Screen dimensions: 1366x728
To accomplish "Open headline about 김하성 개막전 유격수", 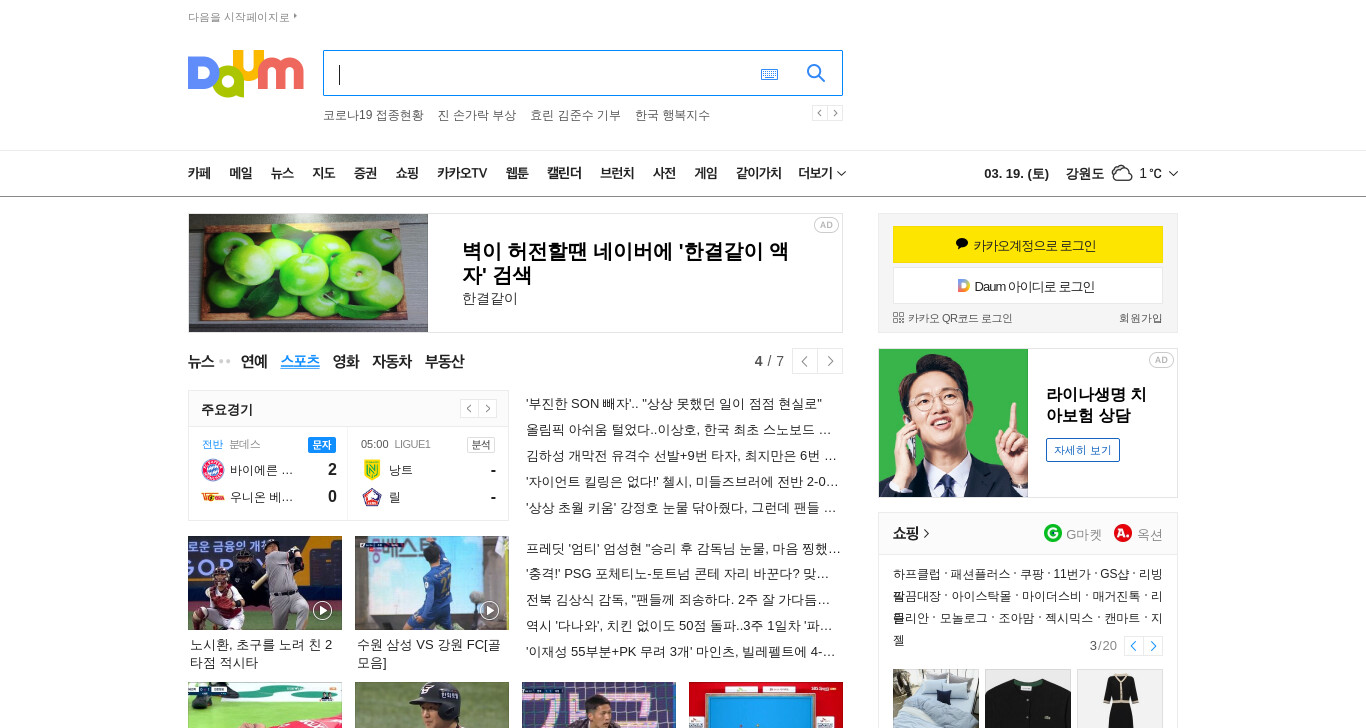I will tap(681, 456).
